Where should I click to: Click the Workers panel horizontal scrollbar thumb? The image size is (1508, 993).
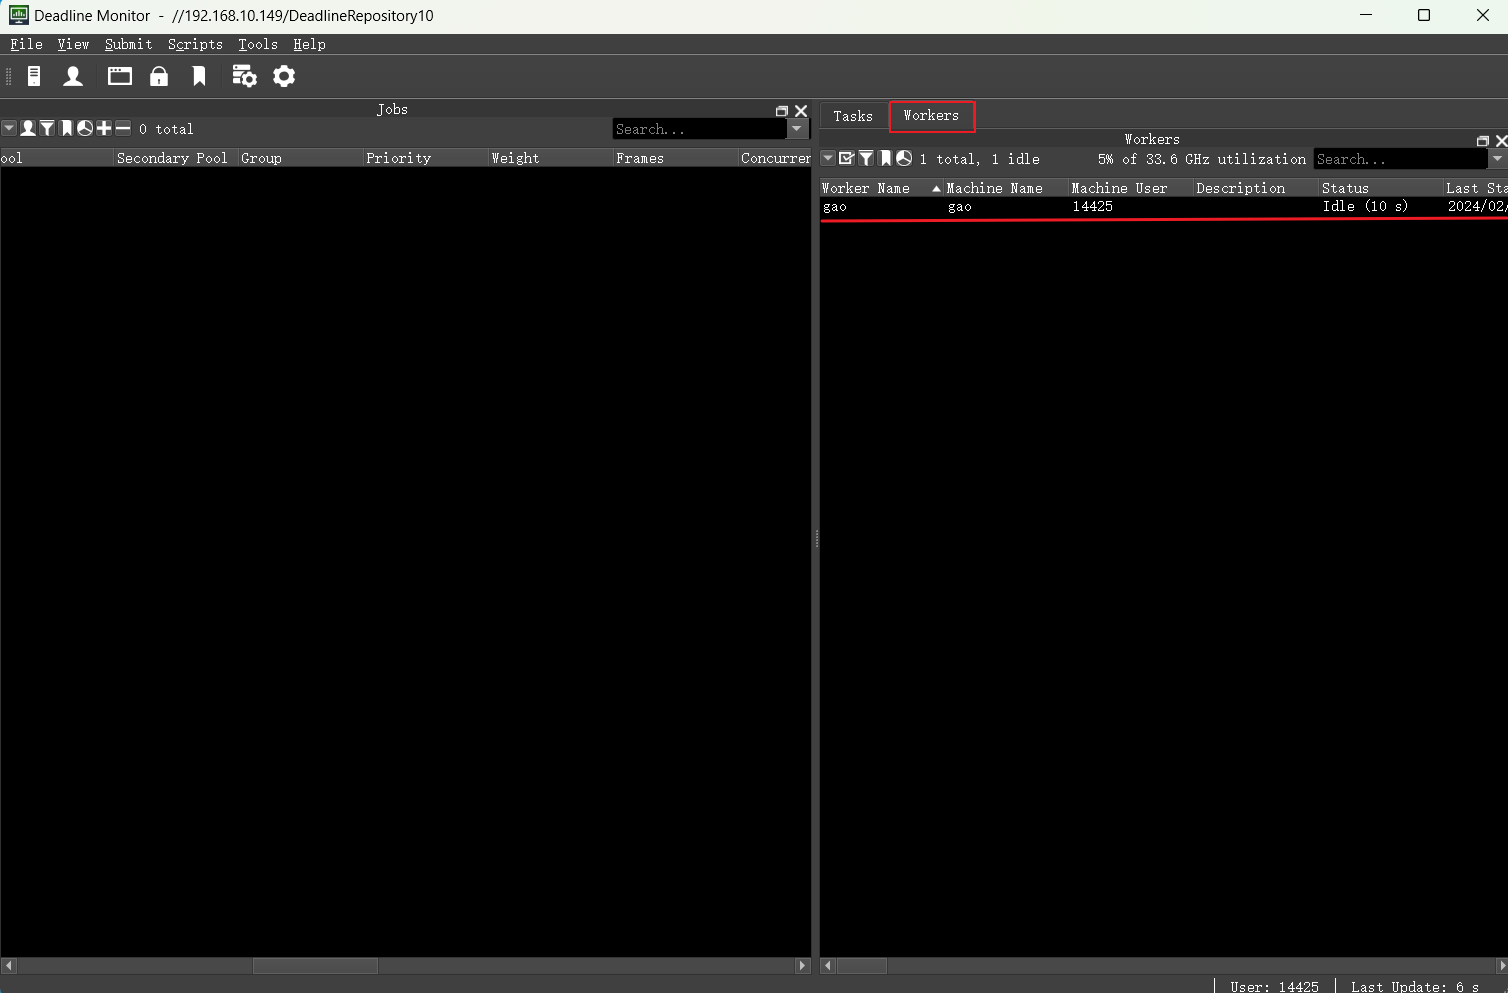[862, 966]
